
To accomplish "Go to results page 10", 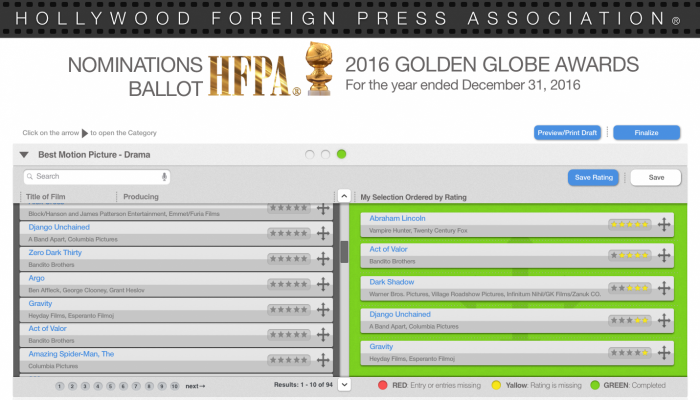I will (x=175, y=386).
